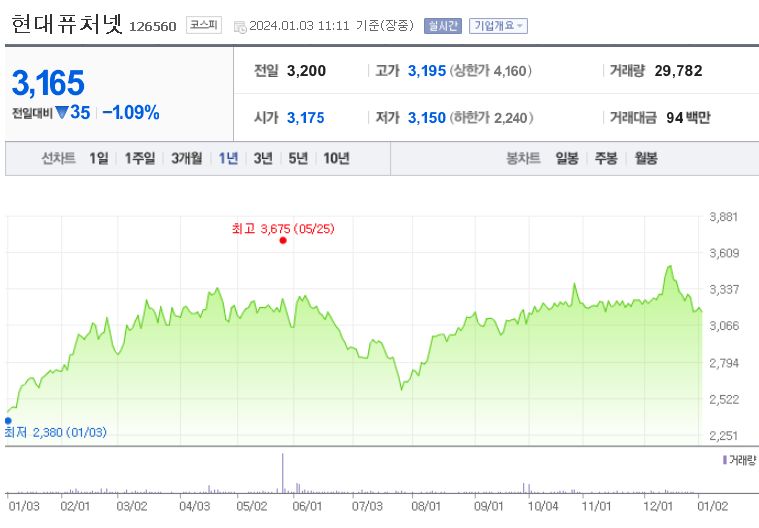Image resolution: width=759 pixels, height=528 pixels.
Task: Select the 1일 line chart tab
Action: click(x=99, y=158)
